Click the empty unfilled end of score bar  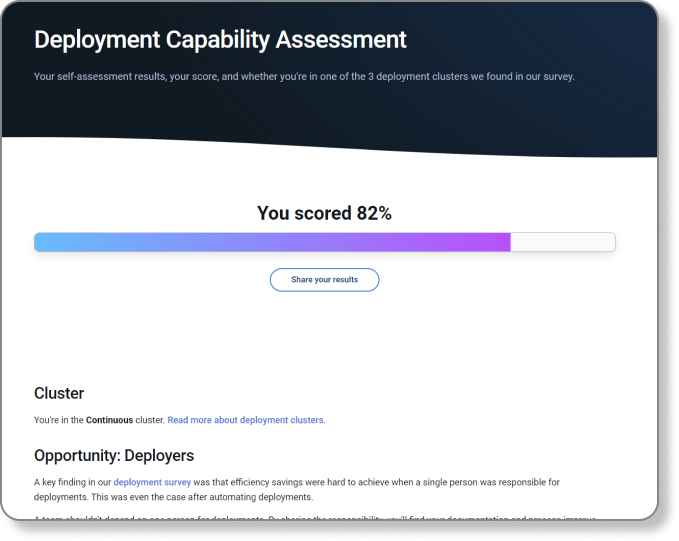[562, 242]
